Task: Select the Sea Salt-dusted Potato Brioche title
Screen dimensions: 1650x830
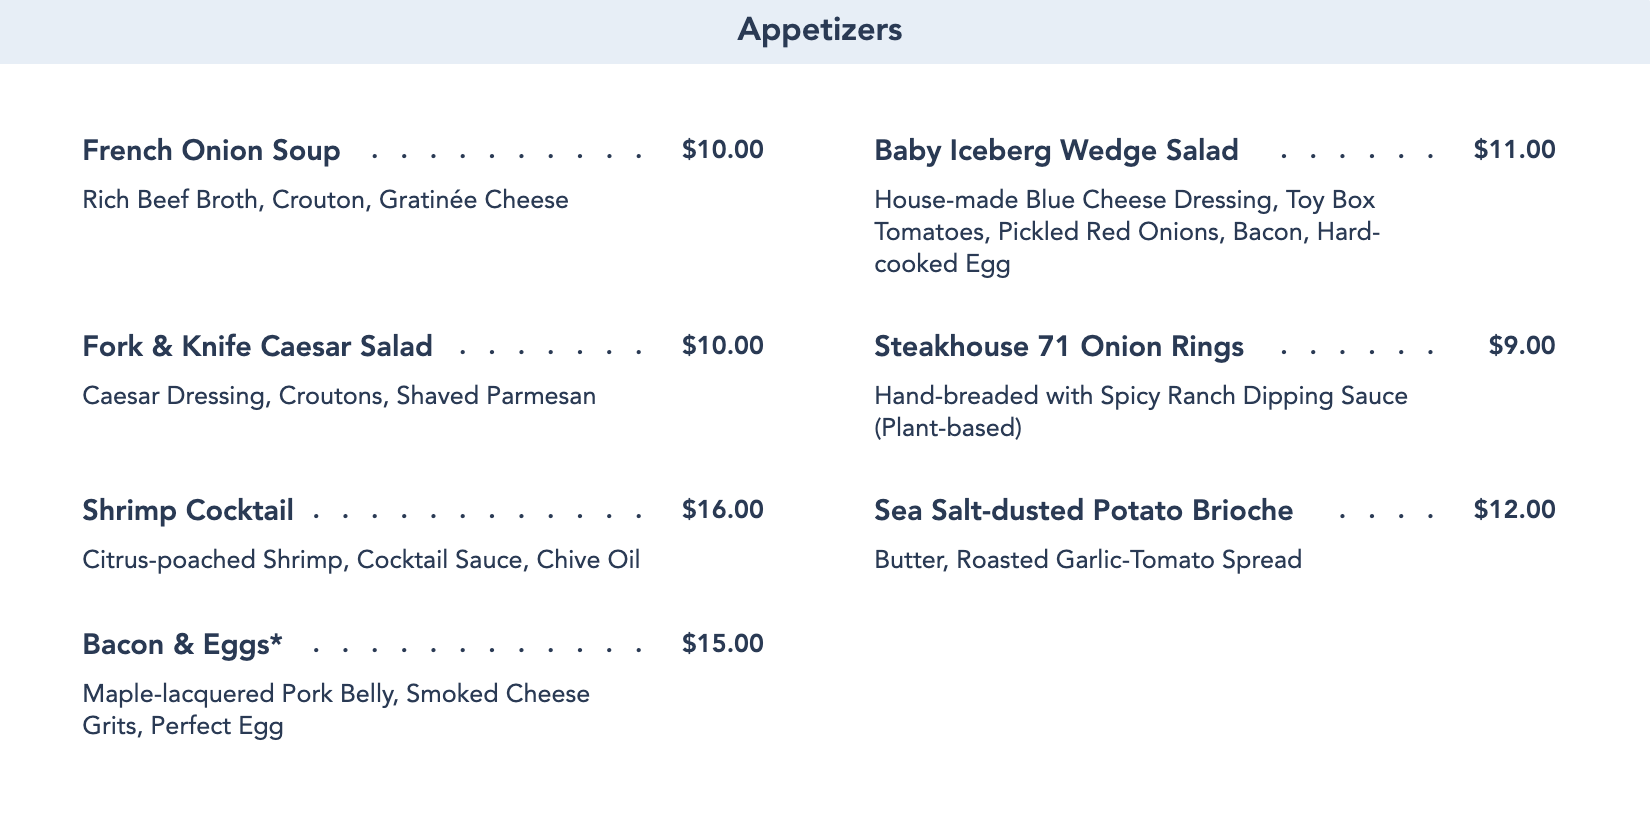Action: [x=1084, y=511]
